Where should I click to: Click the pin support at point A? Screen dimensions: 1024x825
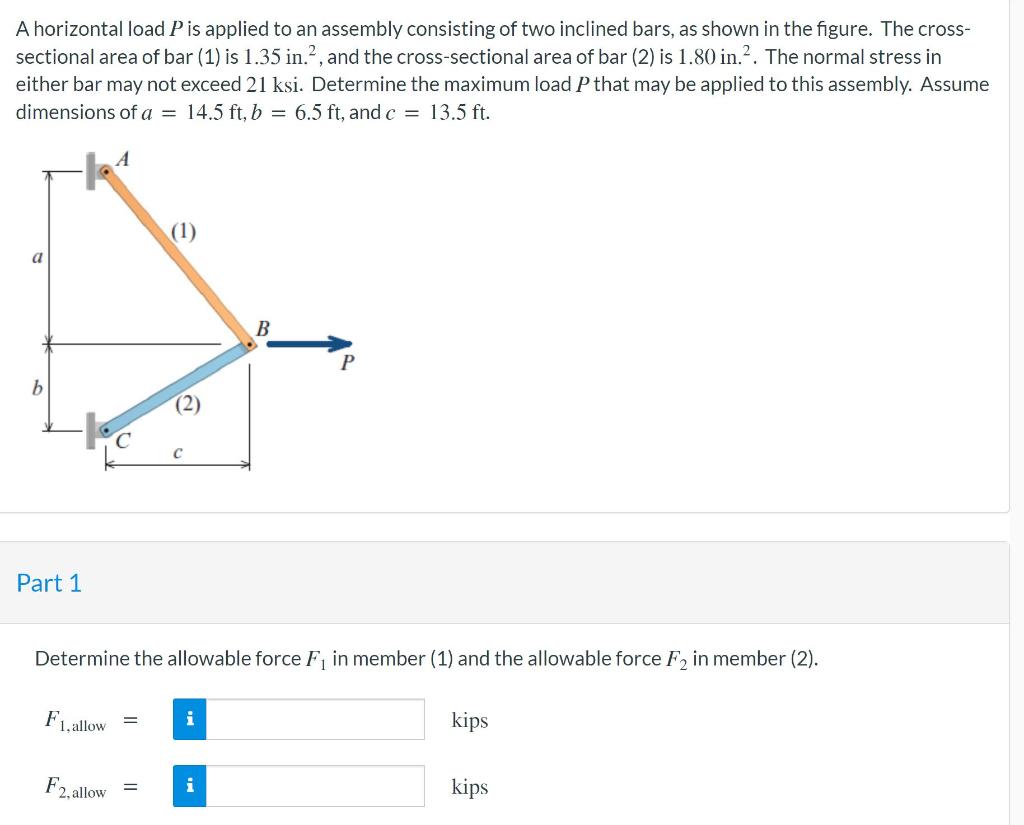[x=106, y=172]
